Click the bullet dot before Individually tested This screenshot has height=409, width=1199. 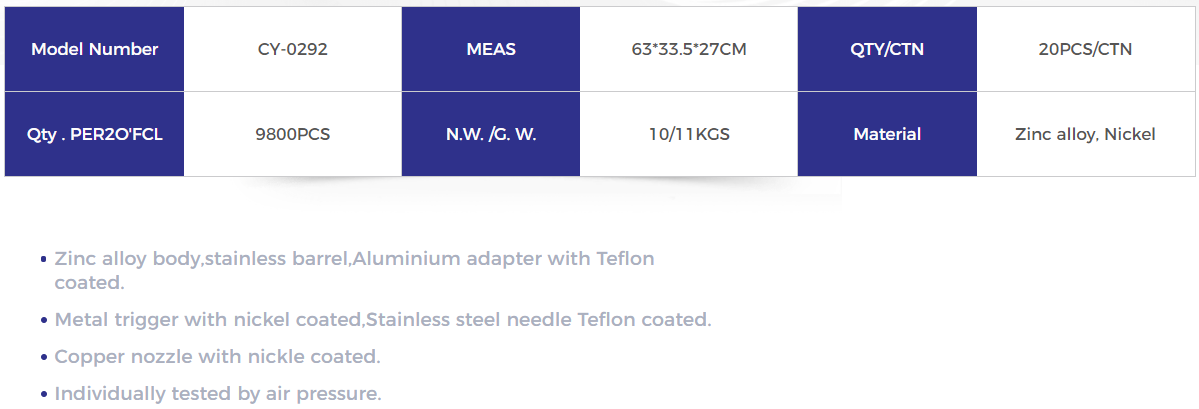click(x=44, y=394)
